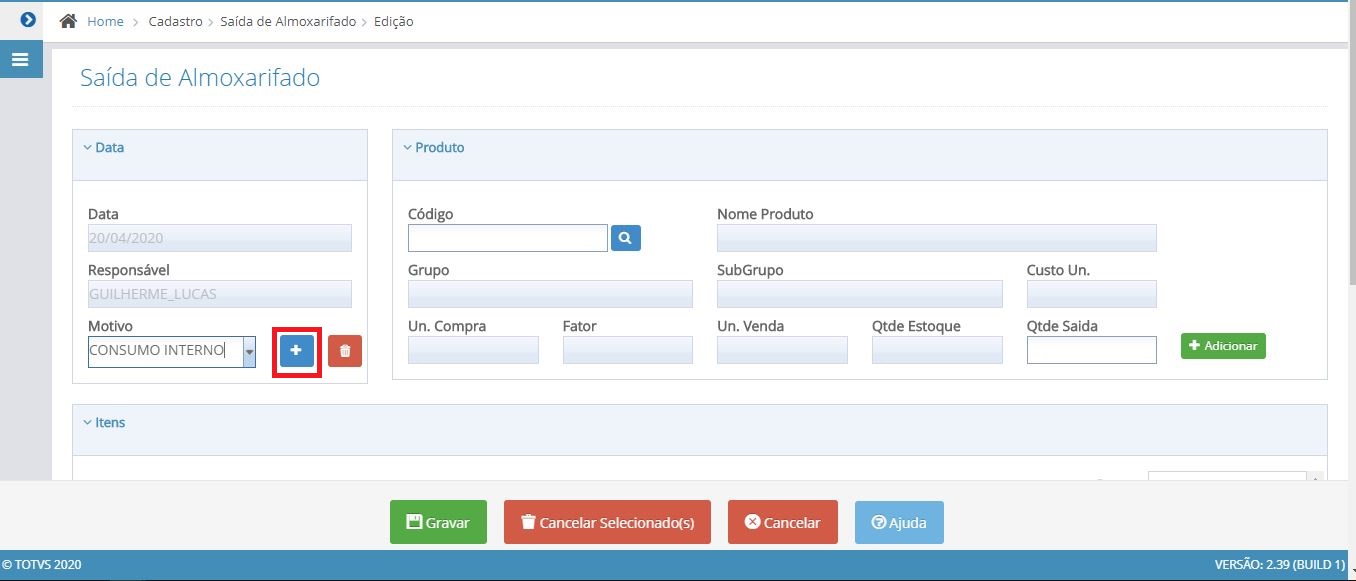Click the Código input field

(x=508, y=238)
